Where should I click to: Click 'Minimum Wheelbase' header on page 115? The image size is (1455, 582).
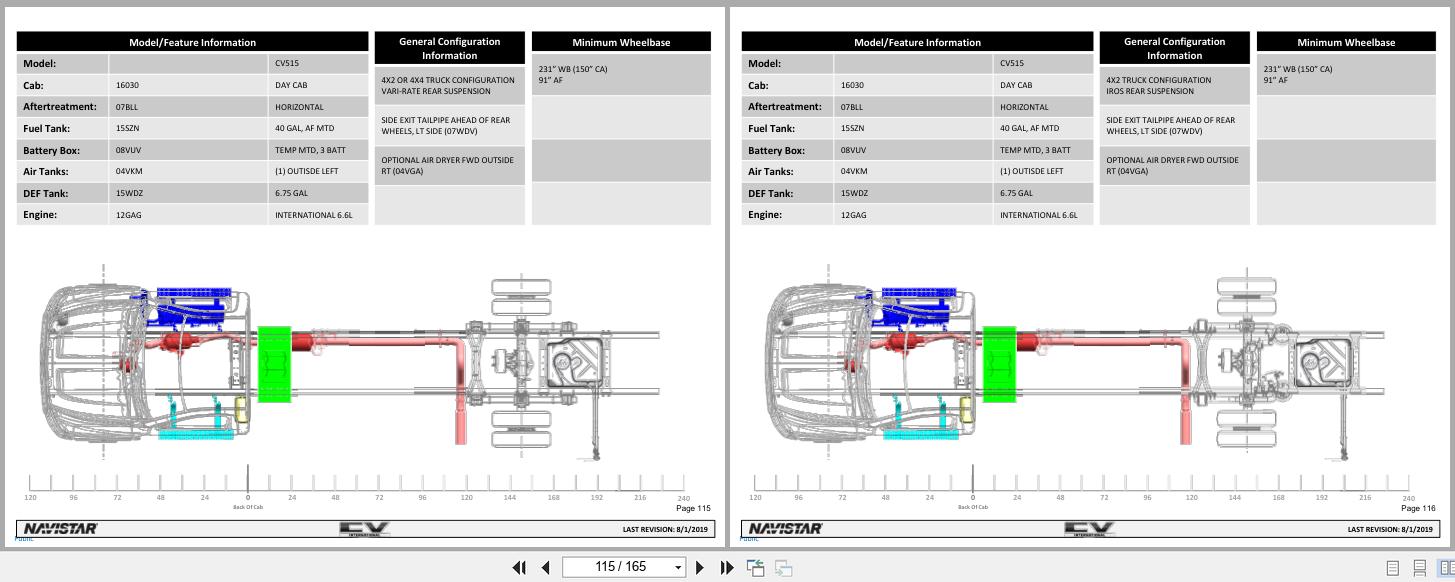pos(621,42)
